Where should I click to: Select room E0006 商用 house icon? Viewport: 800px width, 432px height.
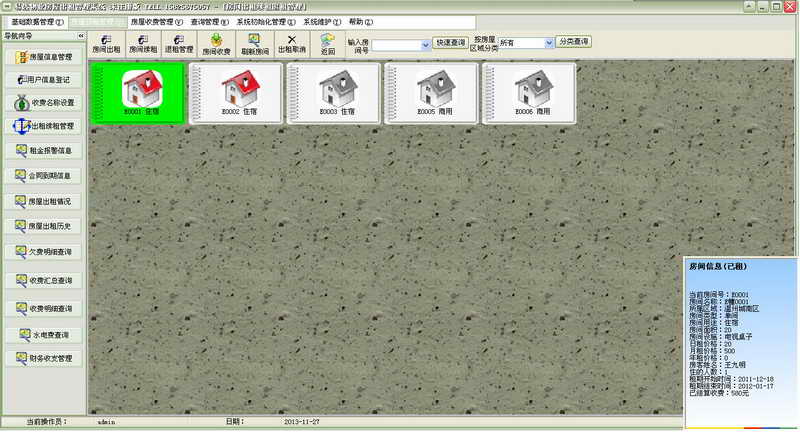click(x=528, y=92)
